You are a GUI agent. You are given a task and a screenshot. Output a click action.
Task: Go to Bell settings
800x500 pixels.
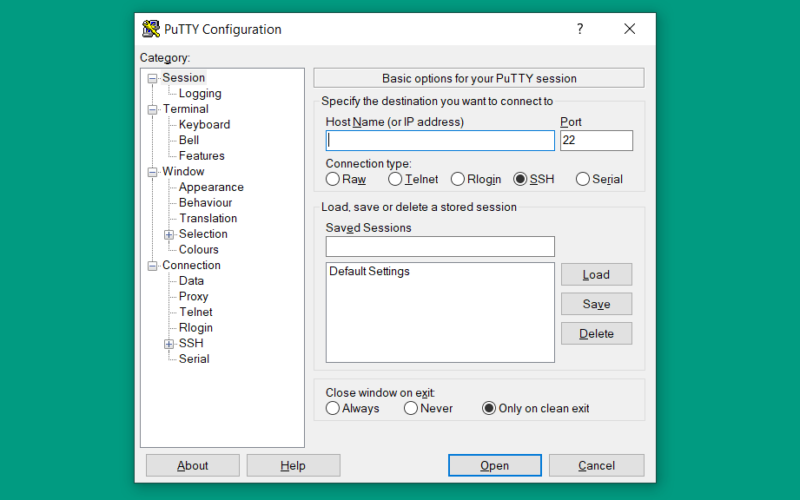coord(189,140)
